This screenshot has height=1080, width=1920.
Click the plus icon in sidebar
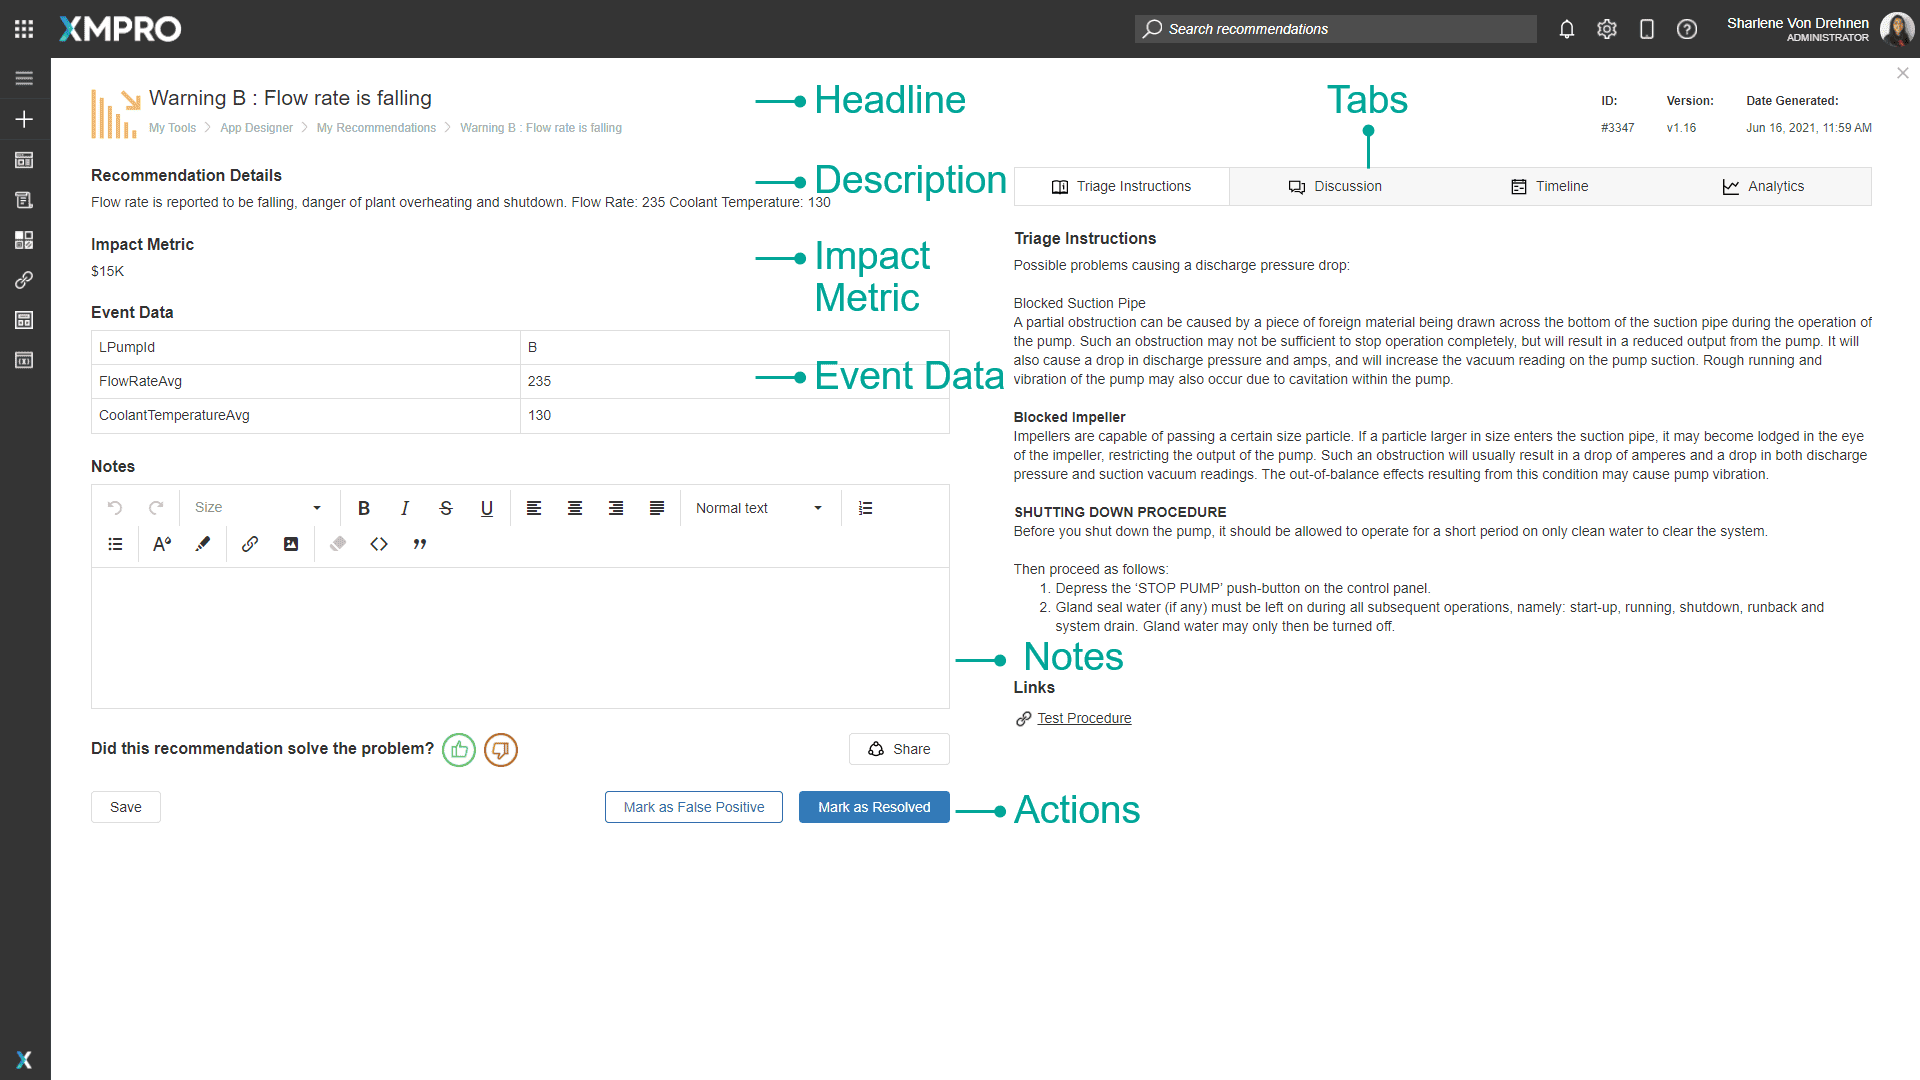(24, 119)
